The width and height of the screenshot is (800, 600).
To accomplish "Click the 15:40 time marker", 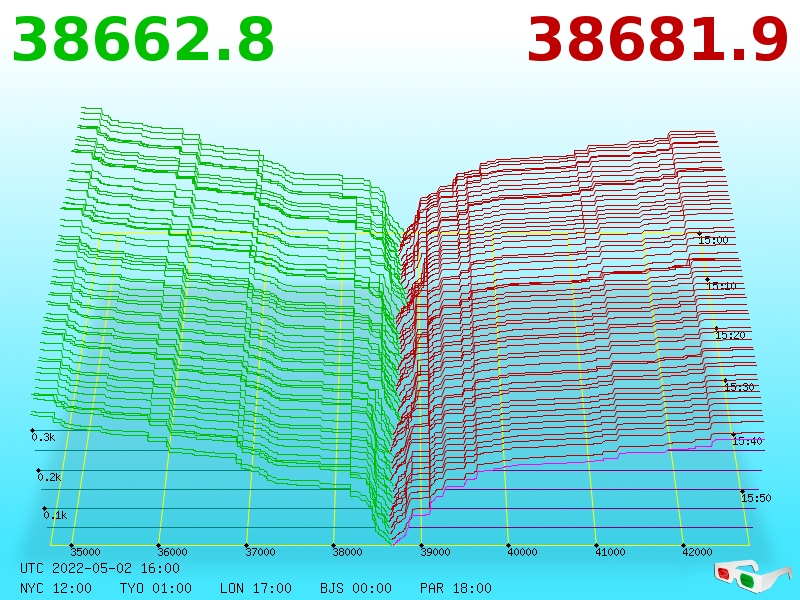I will (747, 442).
